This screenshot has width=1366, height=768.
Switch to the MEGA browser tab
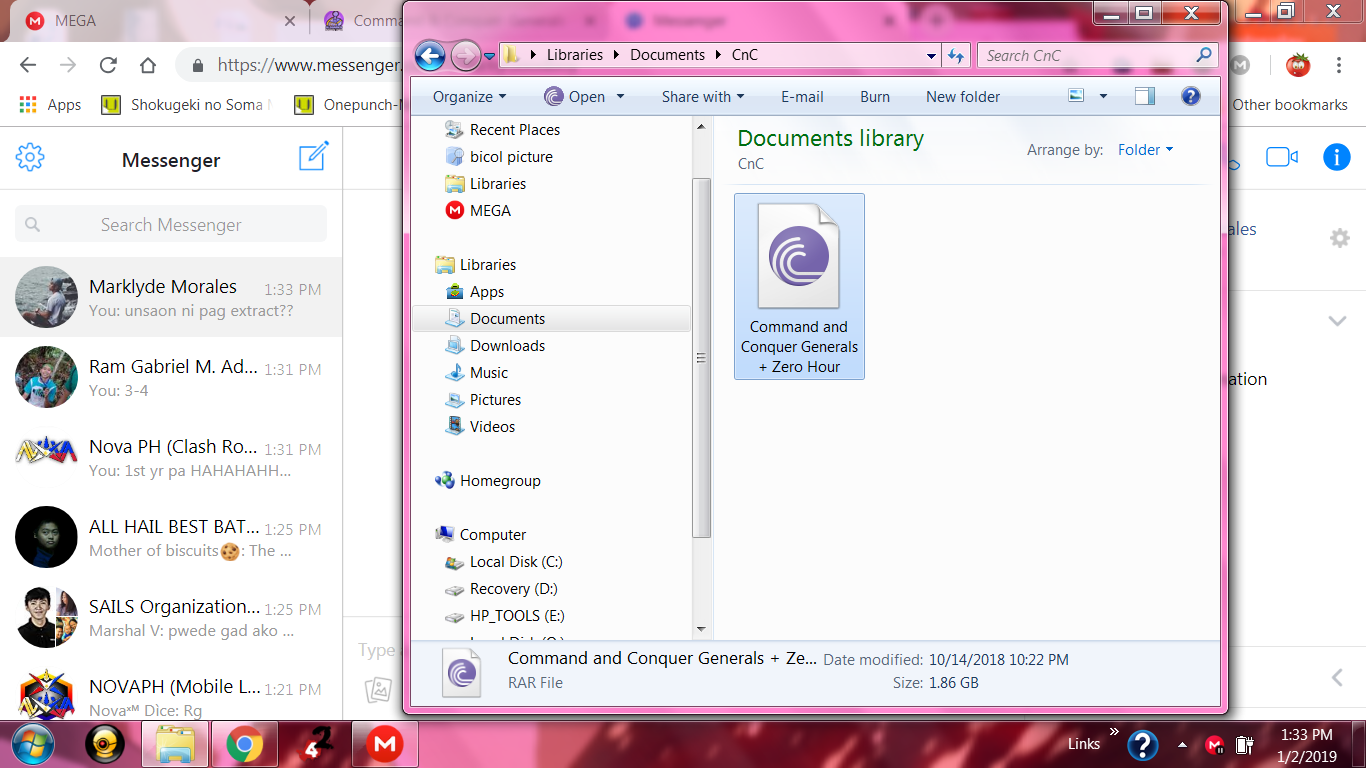pos(158,21)
